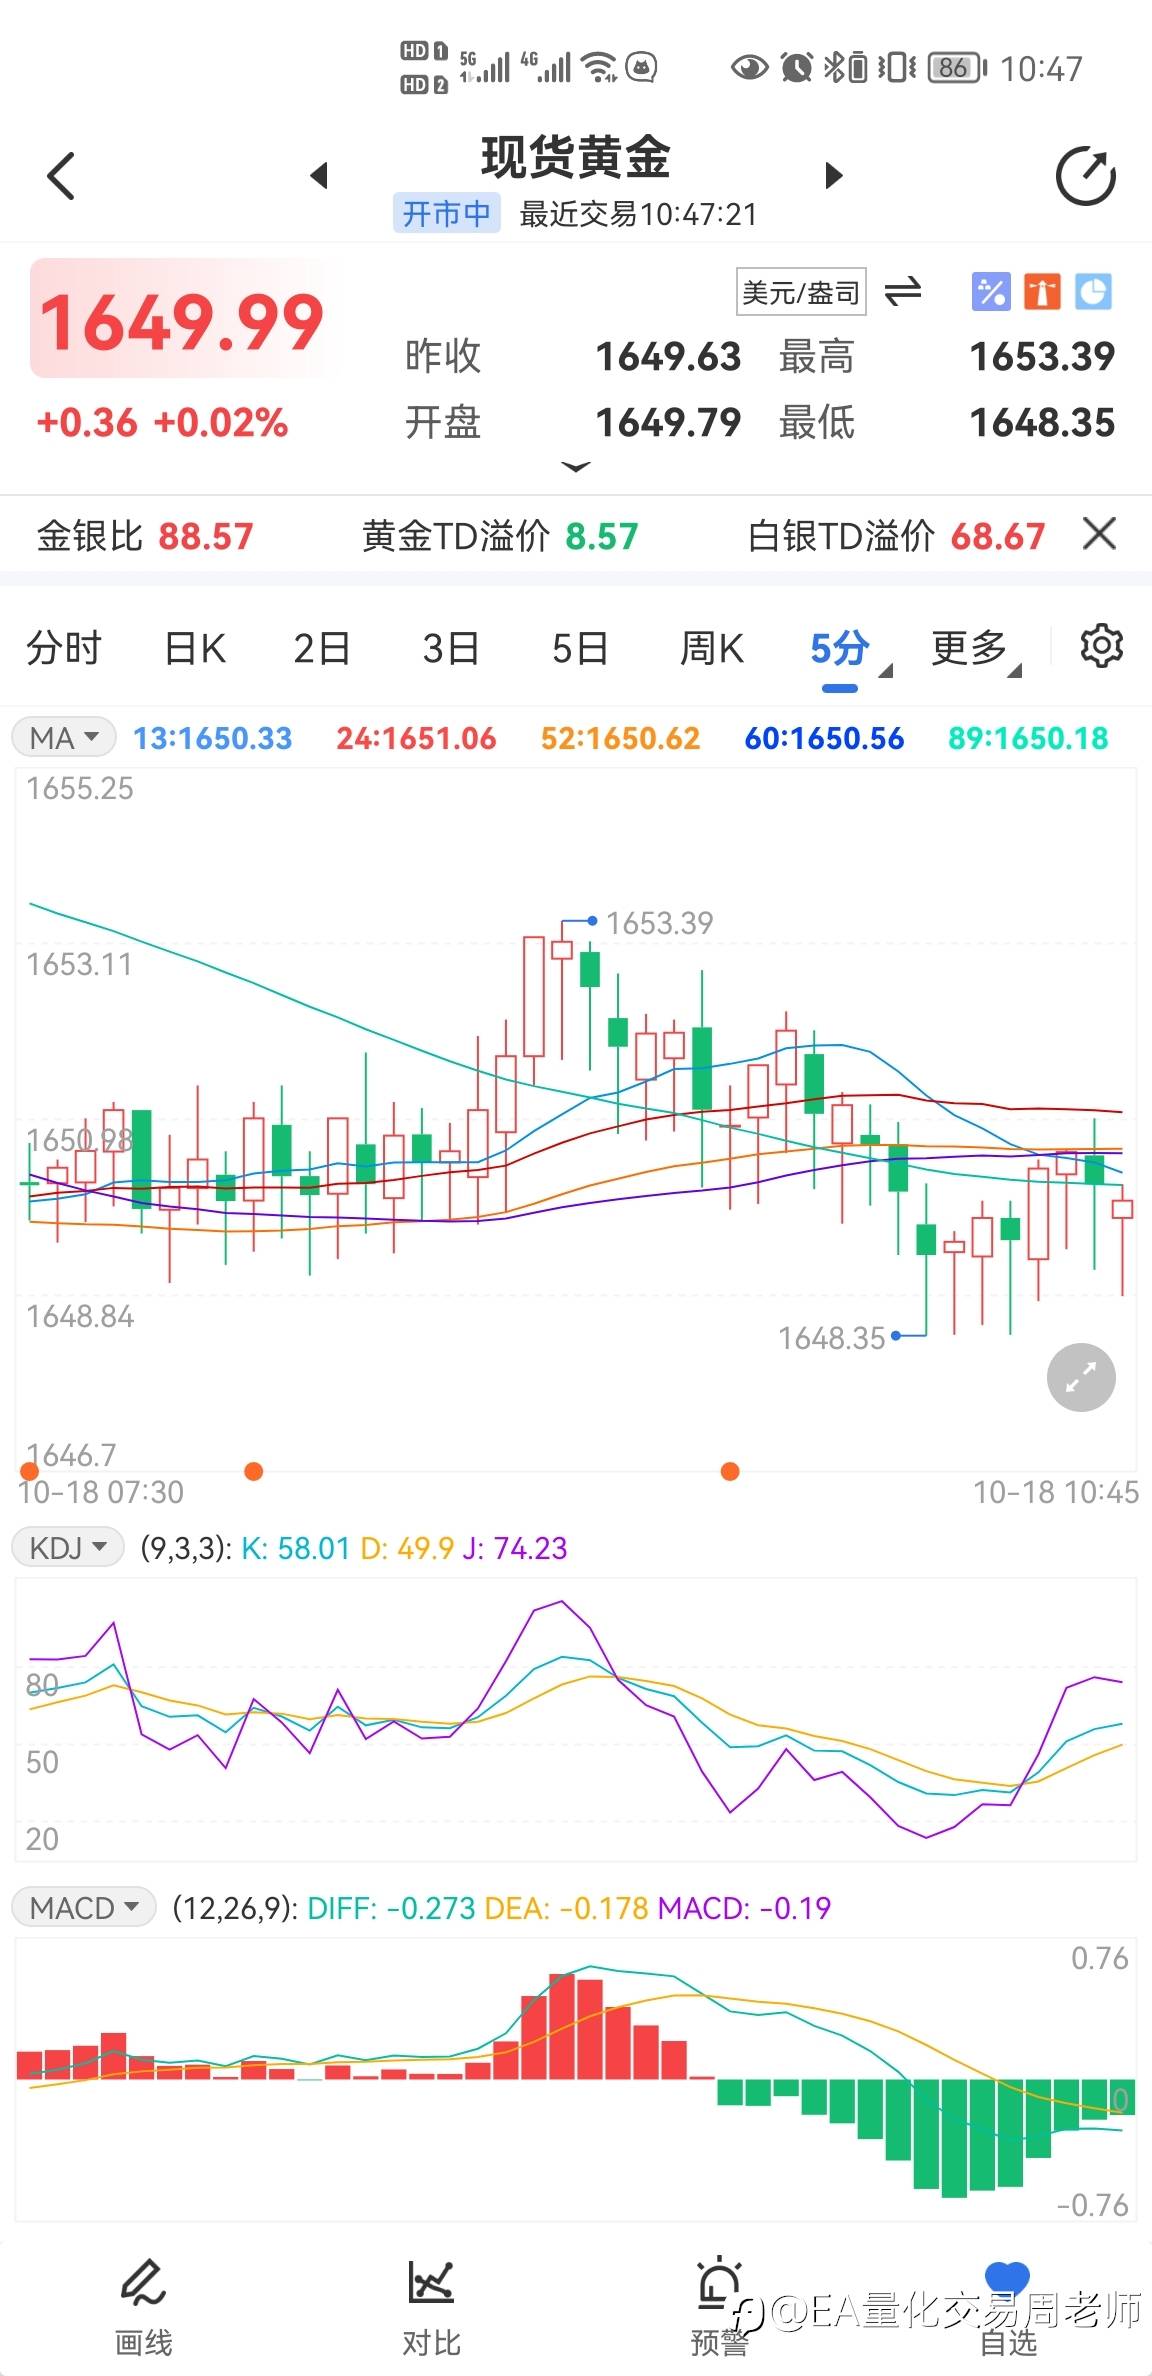
Task: Tap the MA 89:1650.18 label
Action: point(1028,738)
